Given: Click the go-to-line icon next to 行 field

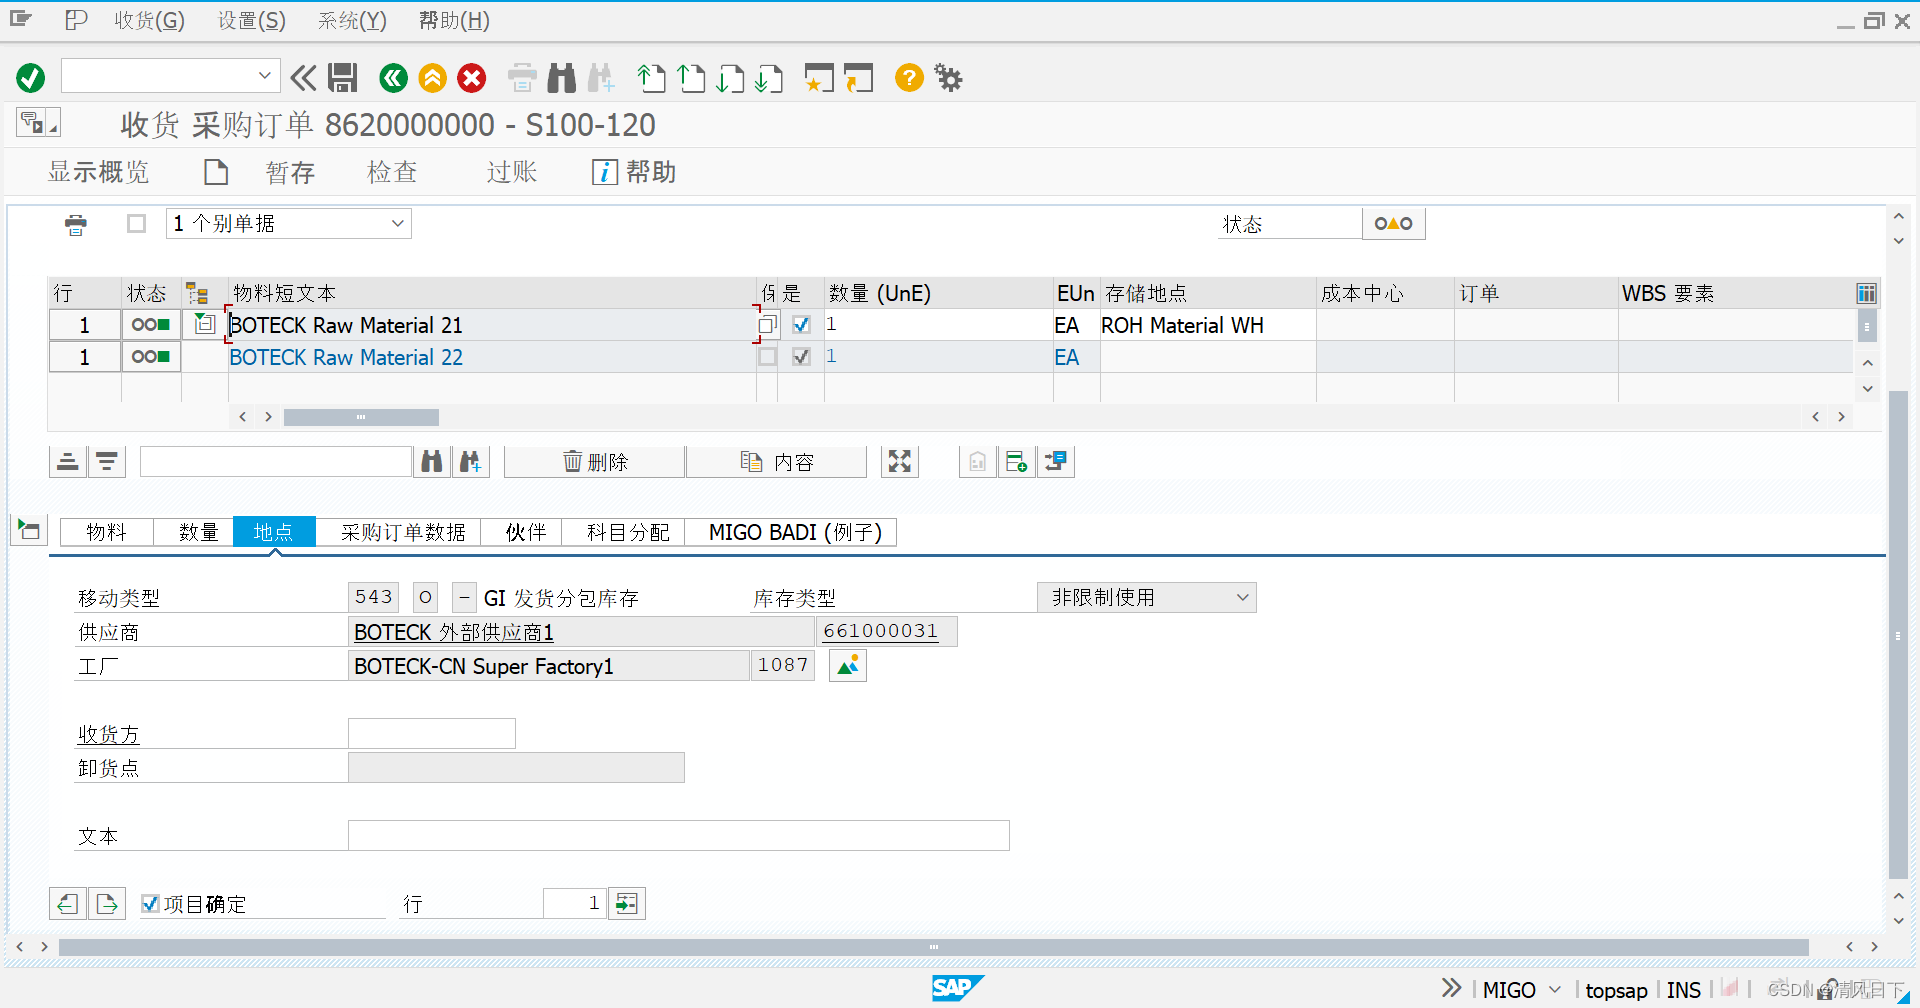Looking at the screenshot, I should [627, 903].
